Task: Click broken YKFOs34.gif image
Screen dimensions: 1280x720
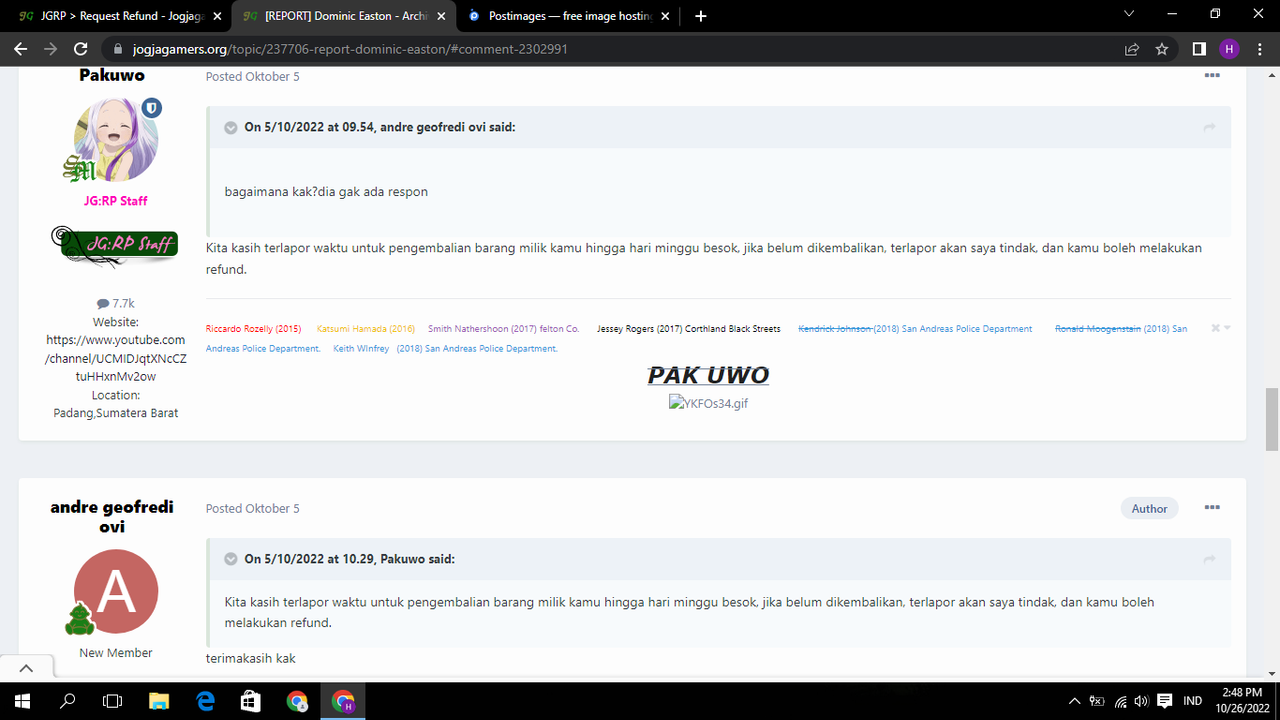Action: click(708, 403)
